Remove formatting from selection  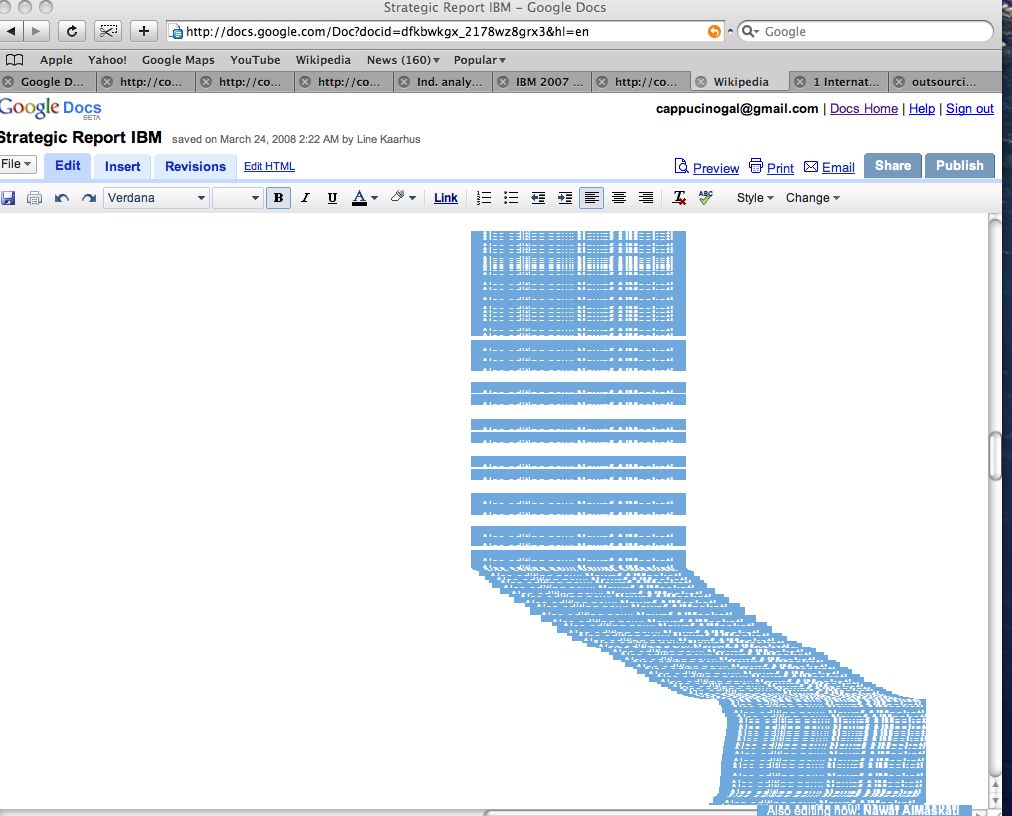679,198
